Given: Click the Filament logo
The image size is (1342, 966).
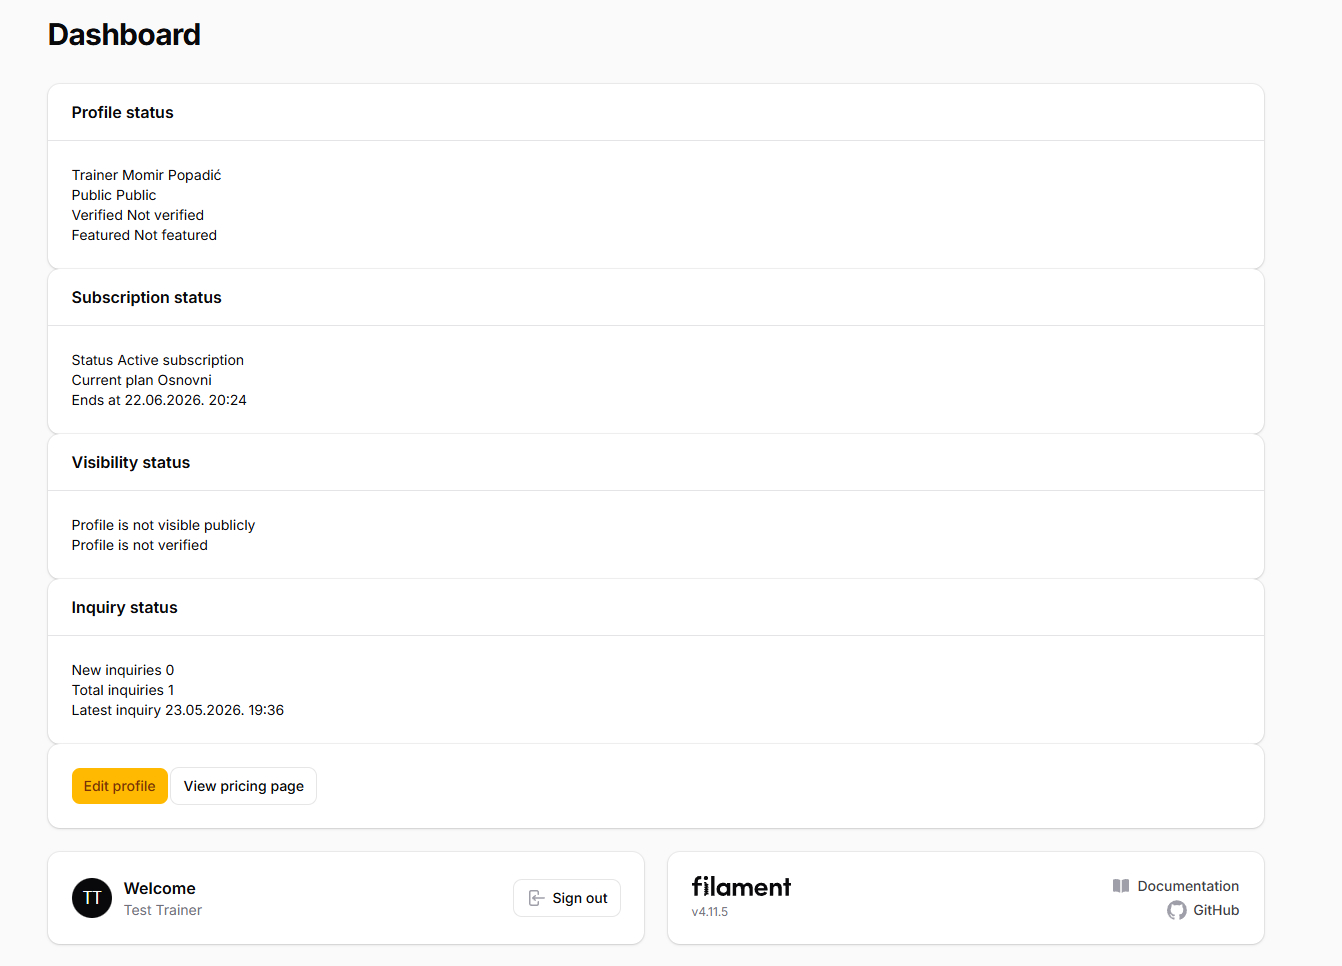Looking at the screenshot, I should 741,887.
